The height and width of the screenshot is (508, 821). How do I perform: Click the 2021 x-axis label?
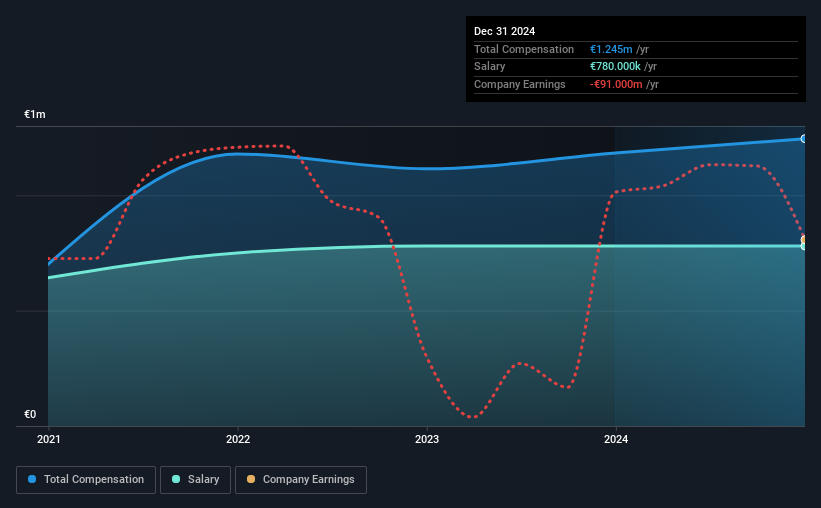49,439
